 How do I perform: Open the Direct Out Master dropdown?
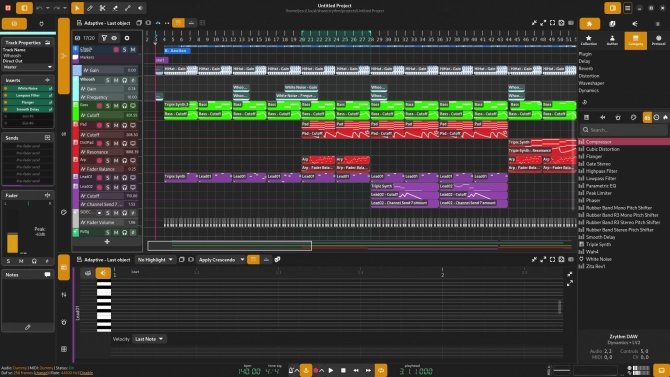point(27,67)
